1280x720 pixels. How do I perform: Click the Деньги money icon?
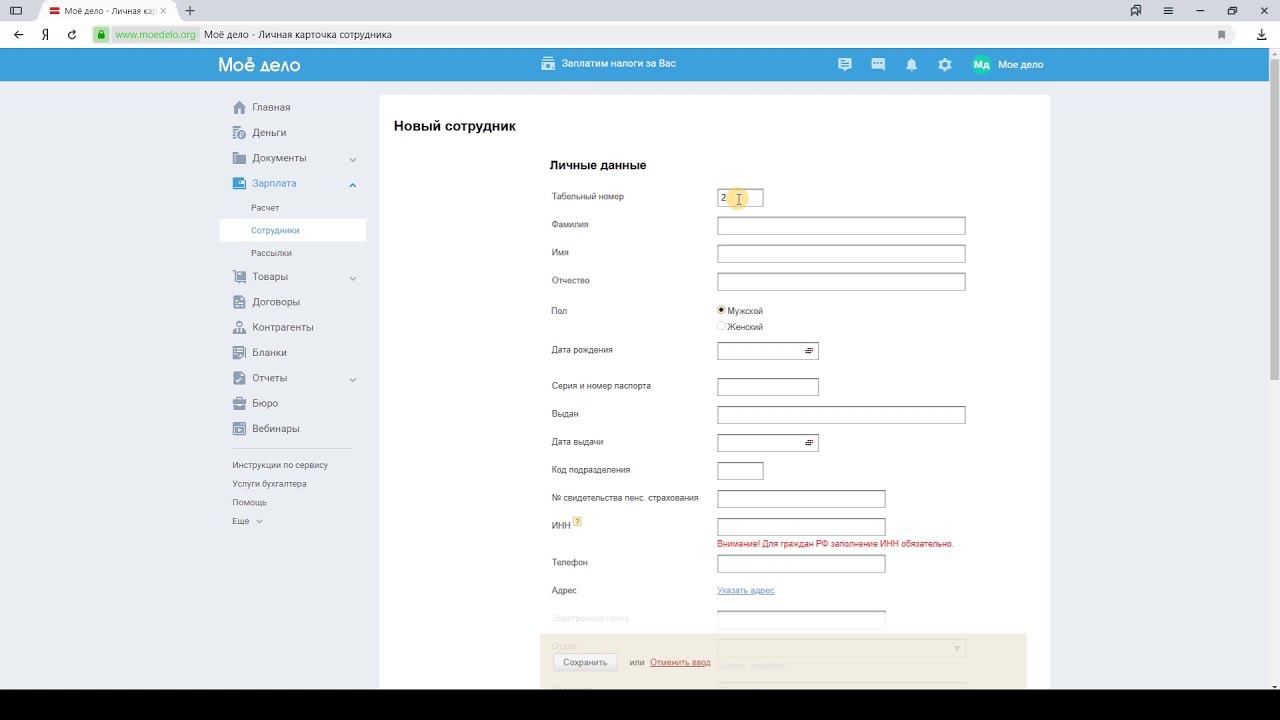tap(239, 132)
